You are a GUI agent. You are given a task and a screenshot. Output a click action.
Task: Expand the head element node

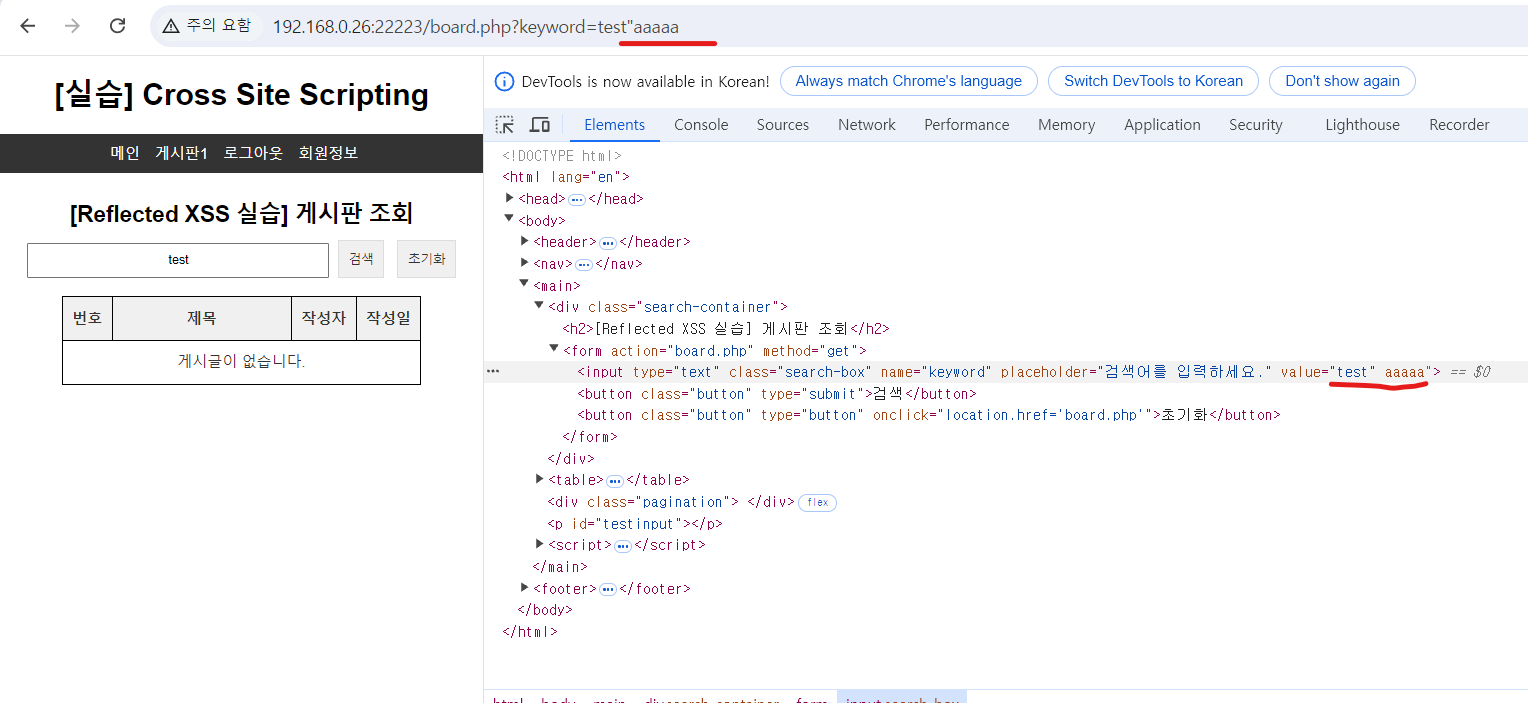509,198
